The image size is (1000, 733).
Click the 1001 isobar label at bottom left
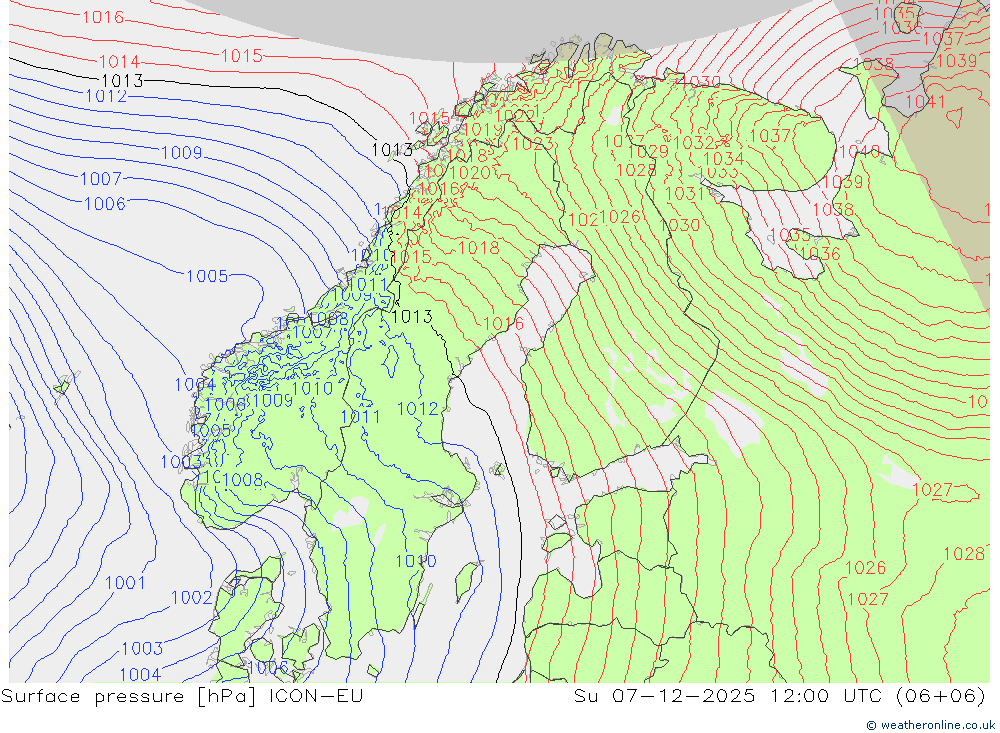pyautogui.click(x=125, y=582)
